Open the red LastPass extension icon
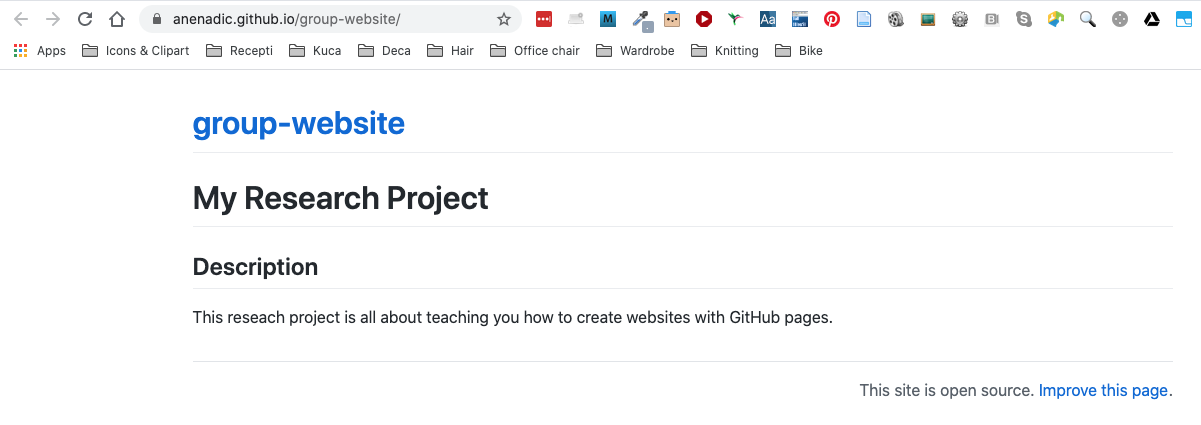1201x425 pixels. point(544,19)
